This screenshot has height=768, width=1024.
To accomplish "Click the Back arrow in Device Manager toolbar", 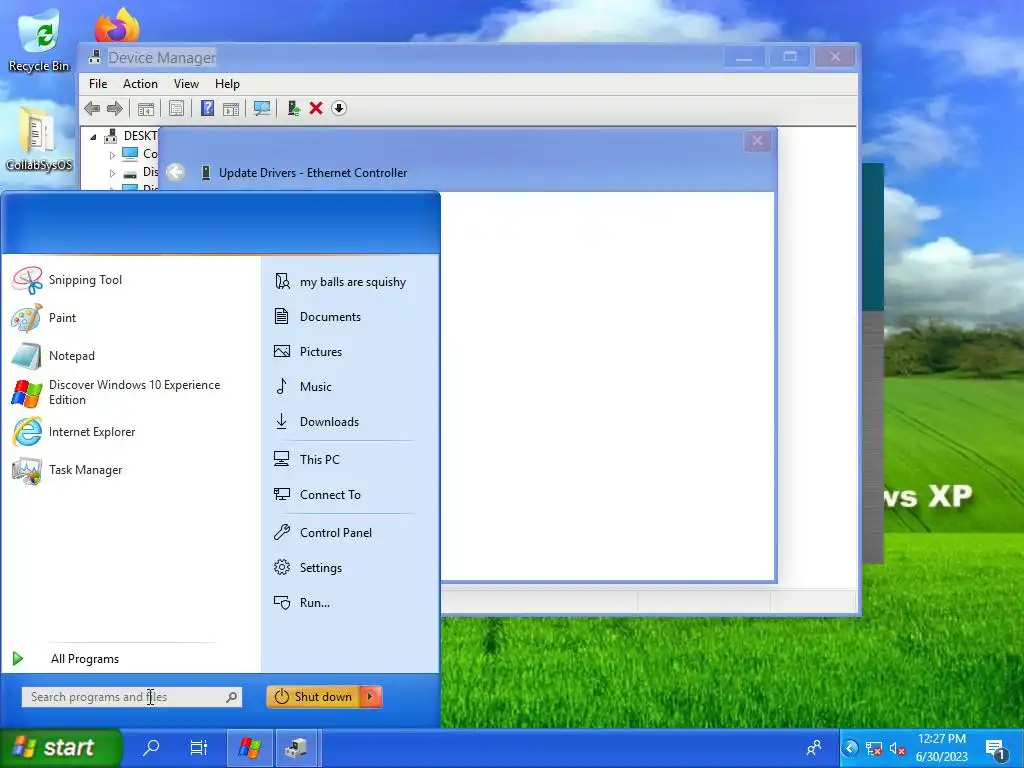I will click(x=92, y=108).
